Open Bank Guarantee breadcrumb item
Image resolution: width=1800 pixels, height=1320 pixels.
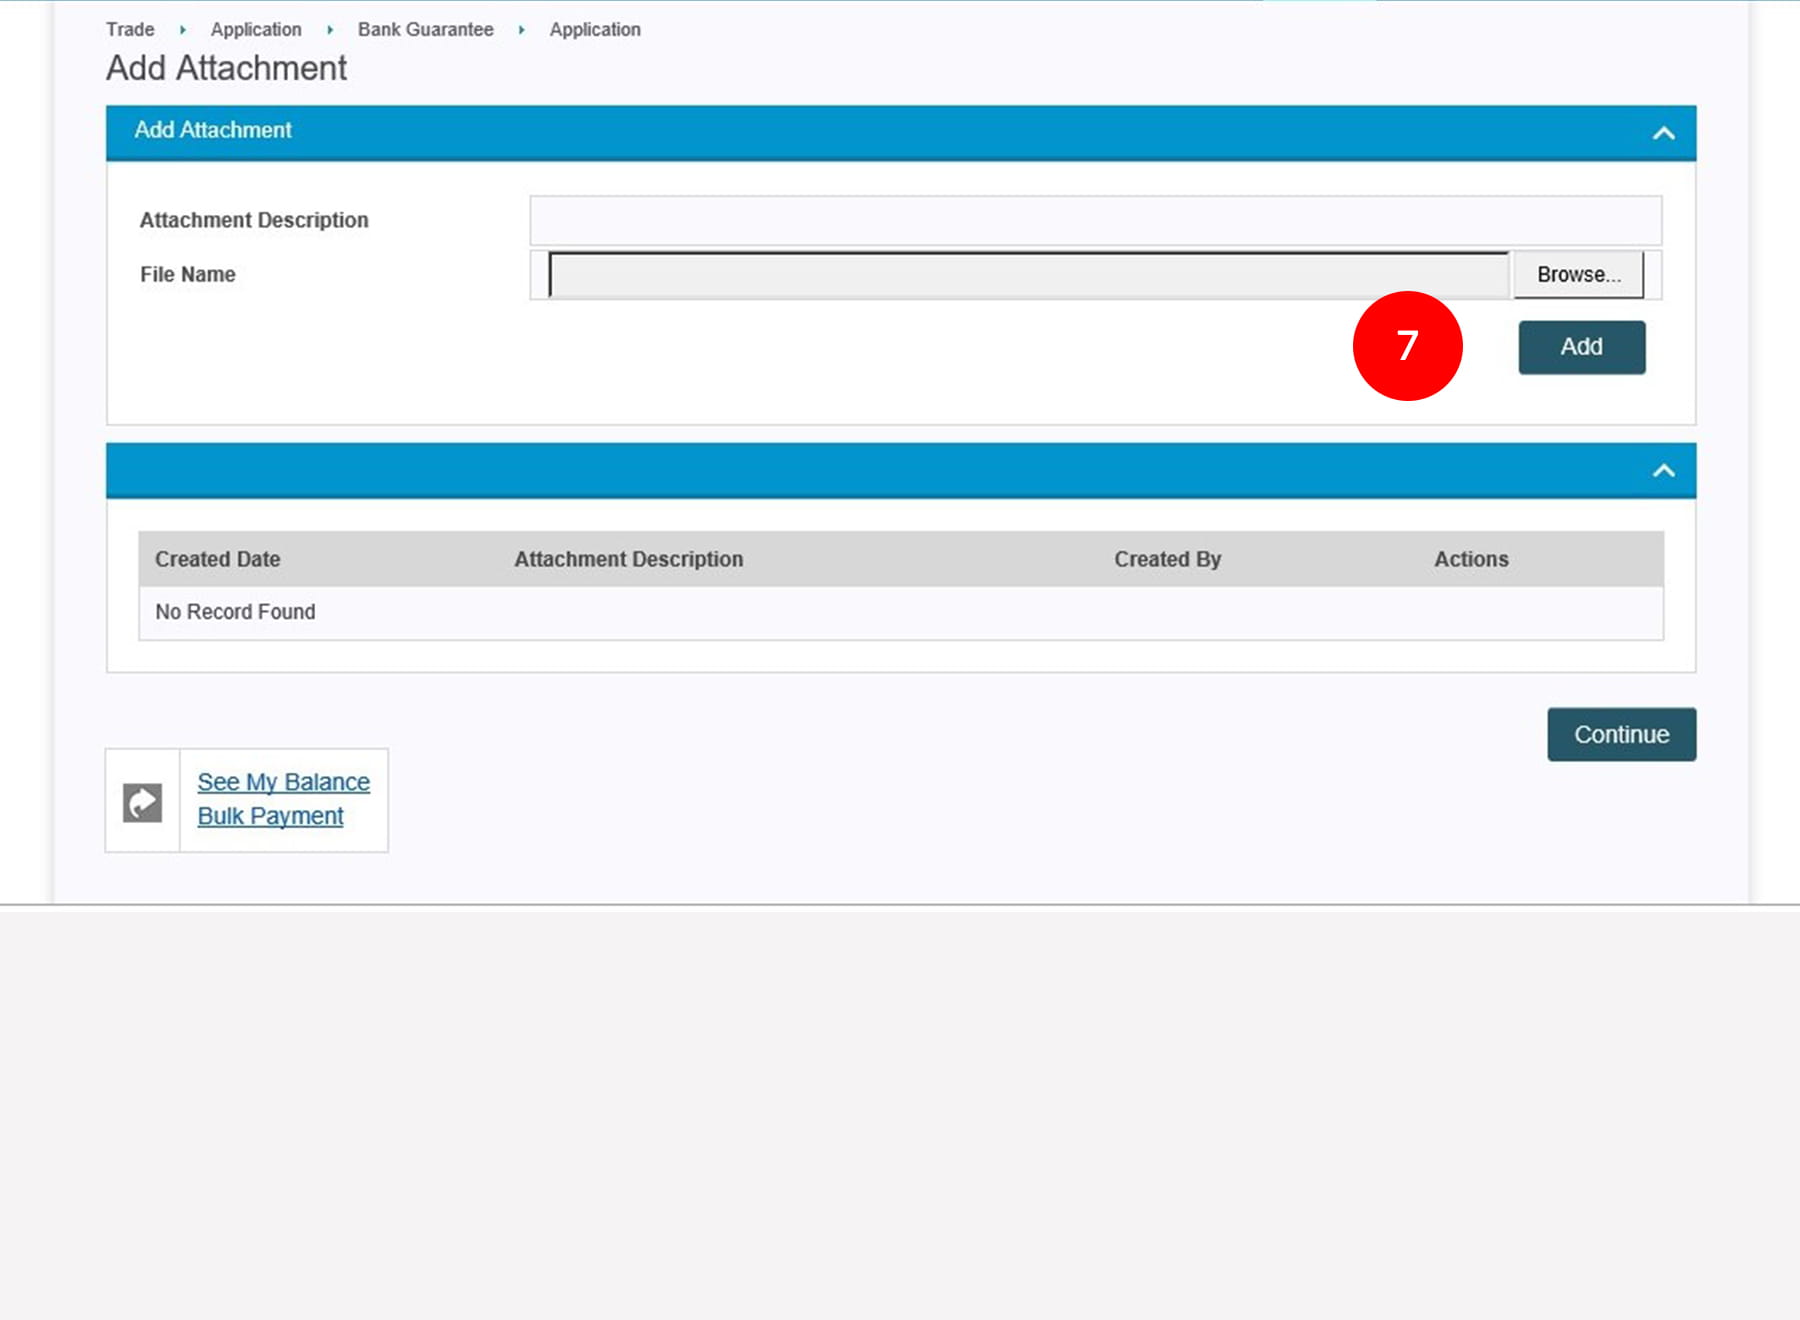tap(425, 30)
